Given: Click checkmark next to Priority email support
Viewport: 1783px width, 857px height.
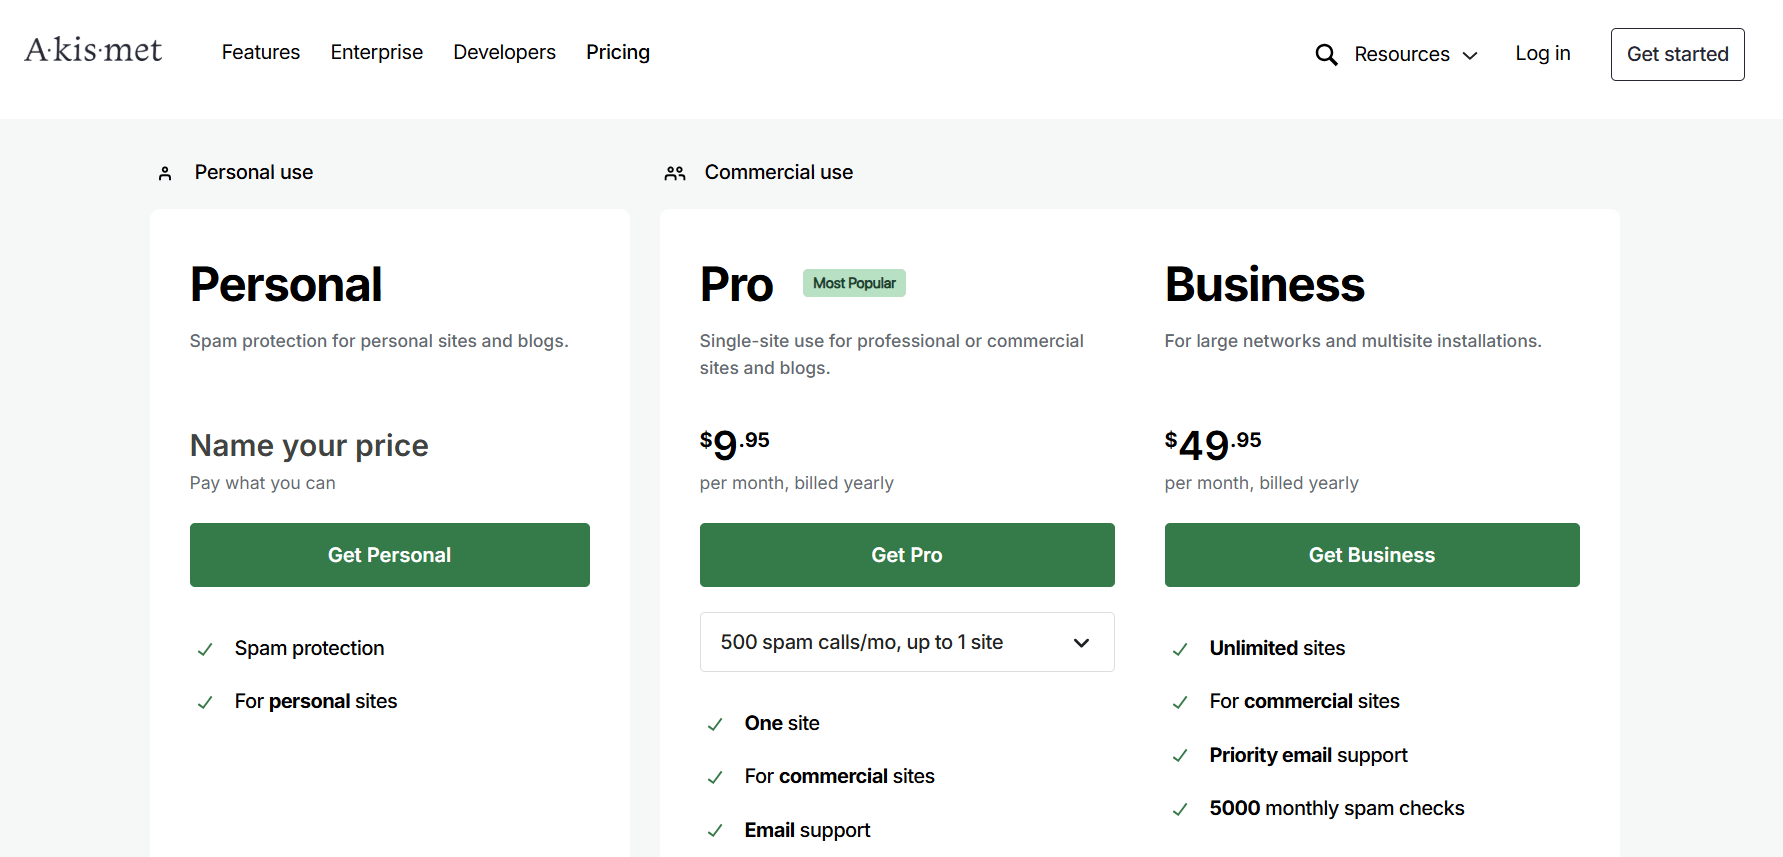Looking at the screenshot, I should [1180, 756].
